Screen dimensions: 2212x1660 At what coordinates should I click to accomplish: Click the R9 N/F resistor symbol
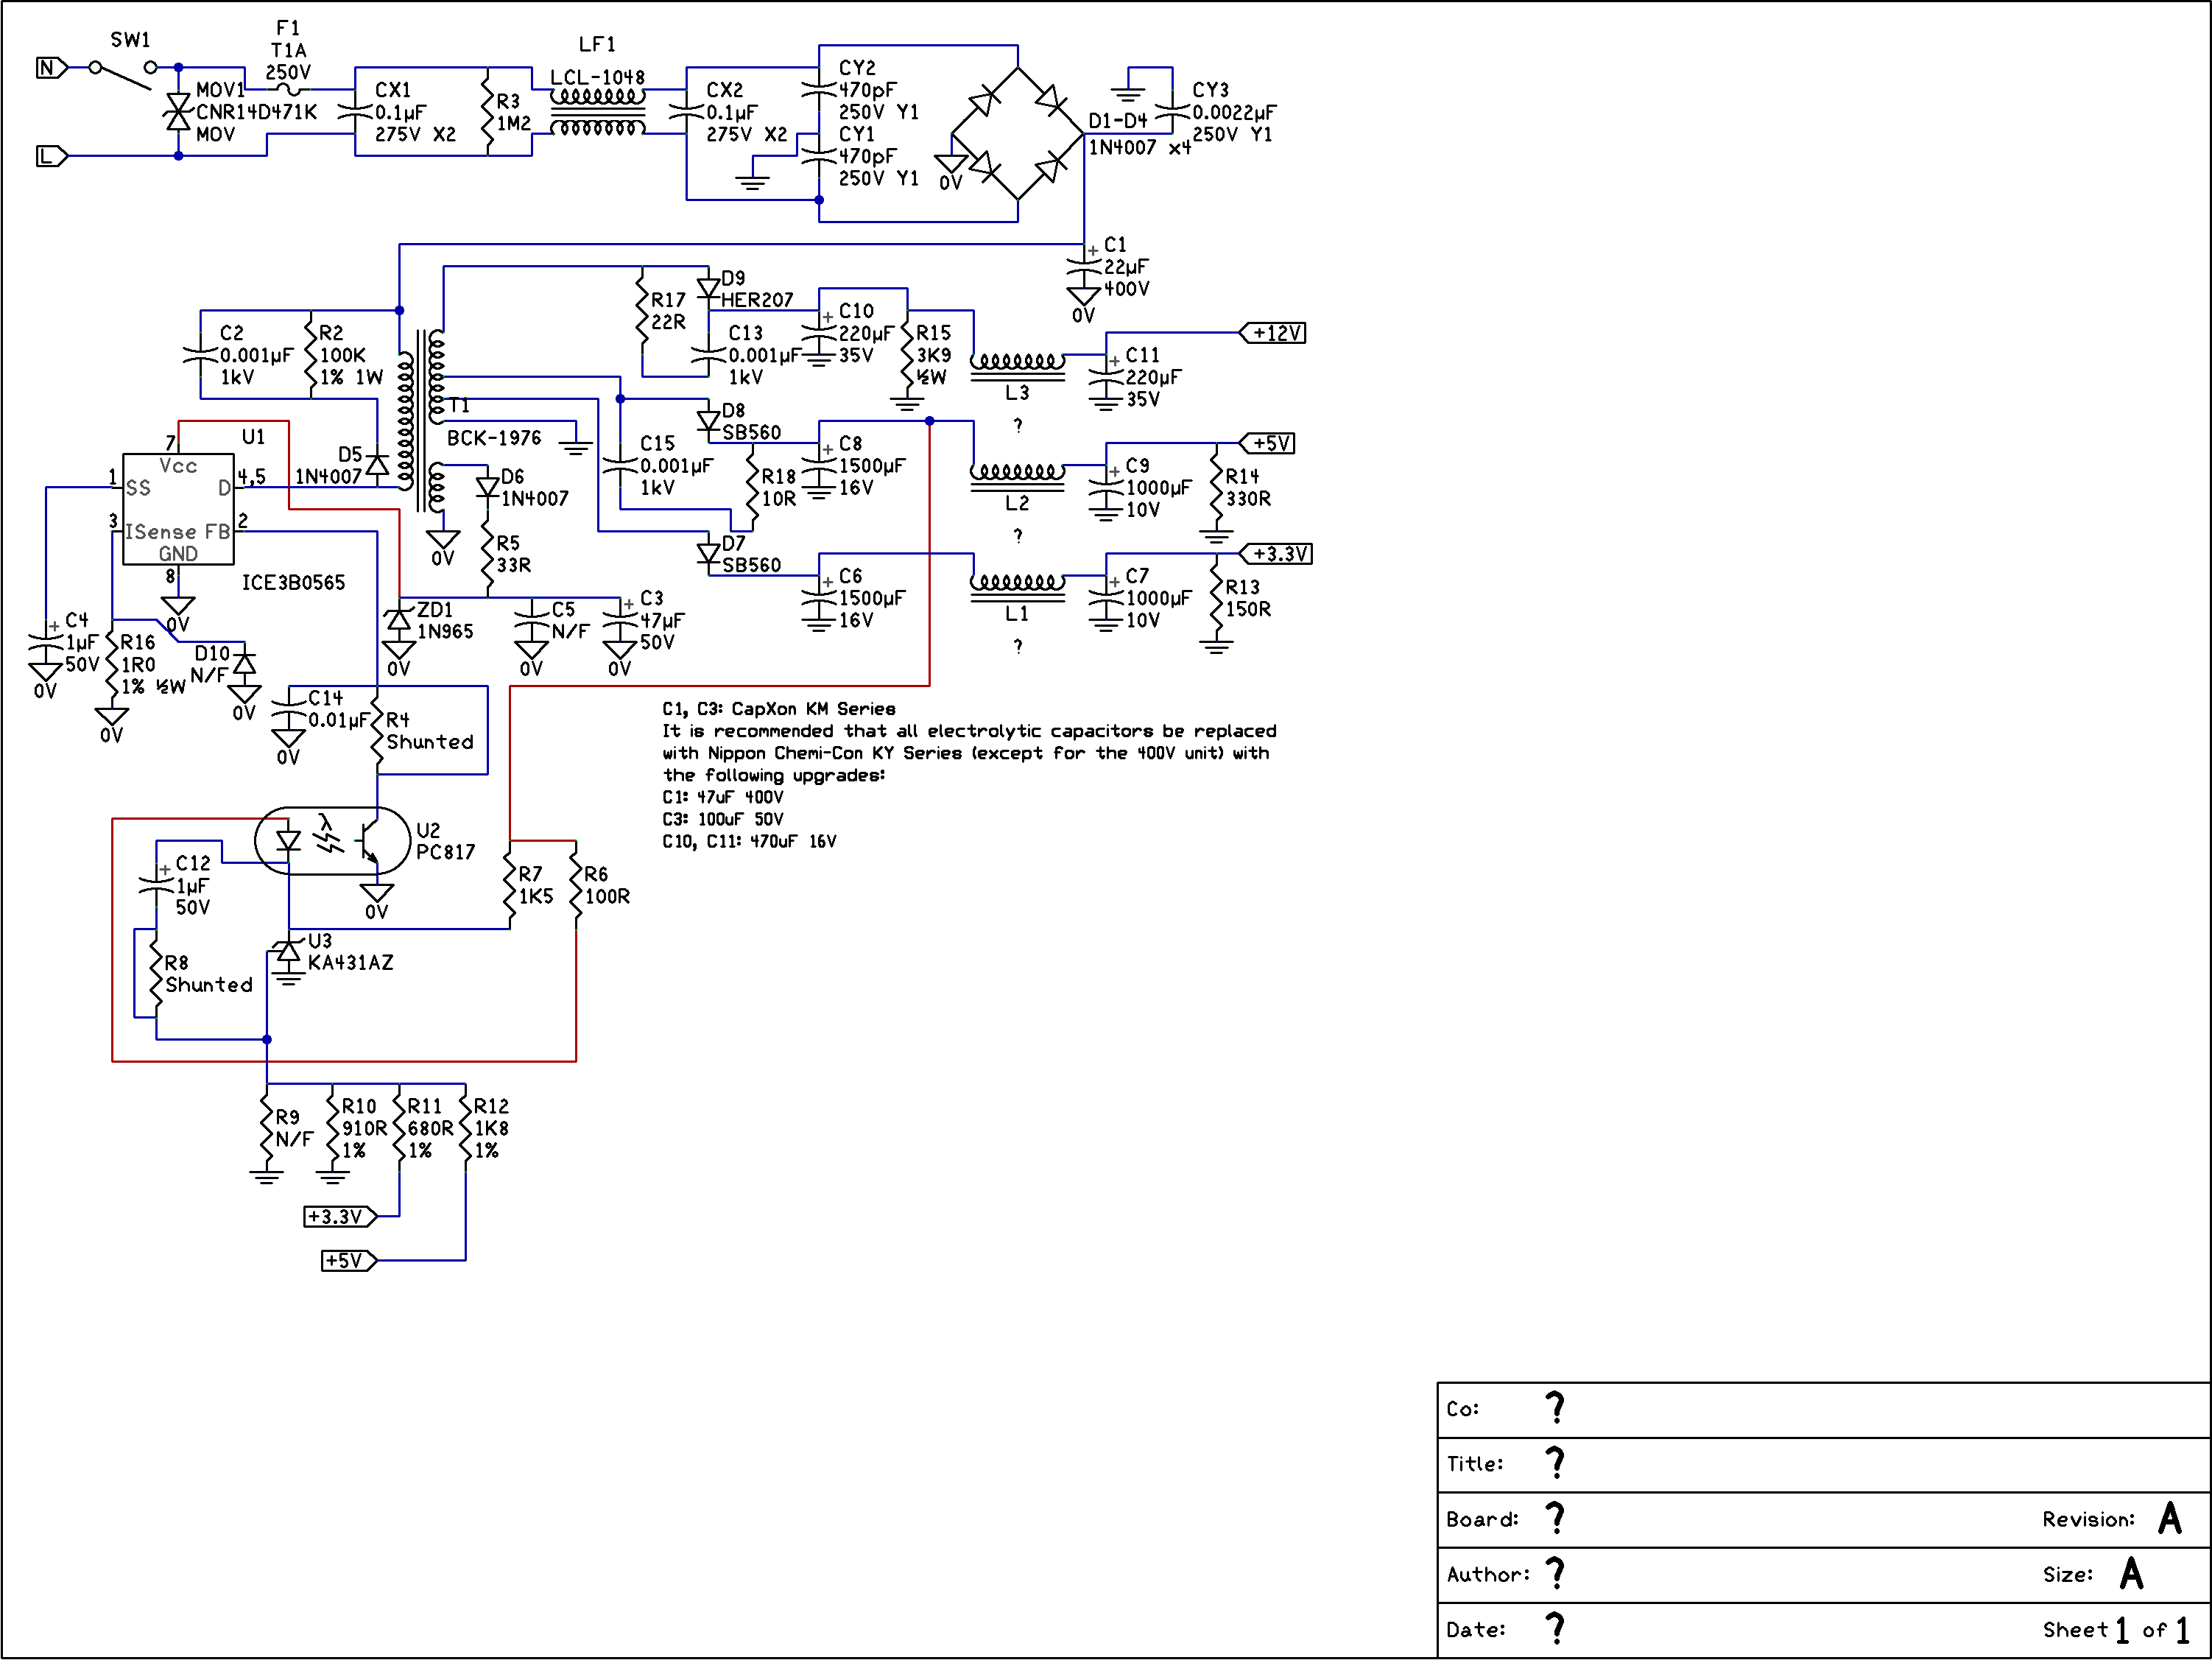click(267, 1128)
